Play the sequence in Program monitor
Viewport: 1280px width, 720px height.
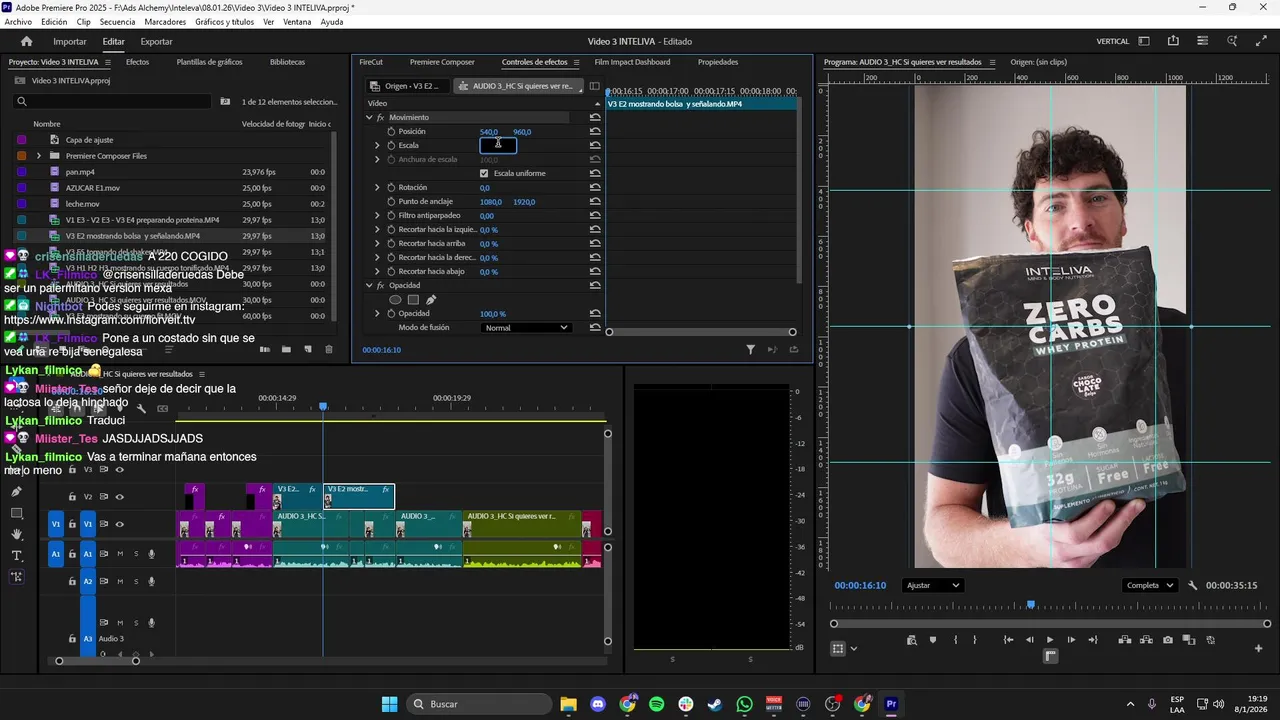[x=1050, y=640]
